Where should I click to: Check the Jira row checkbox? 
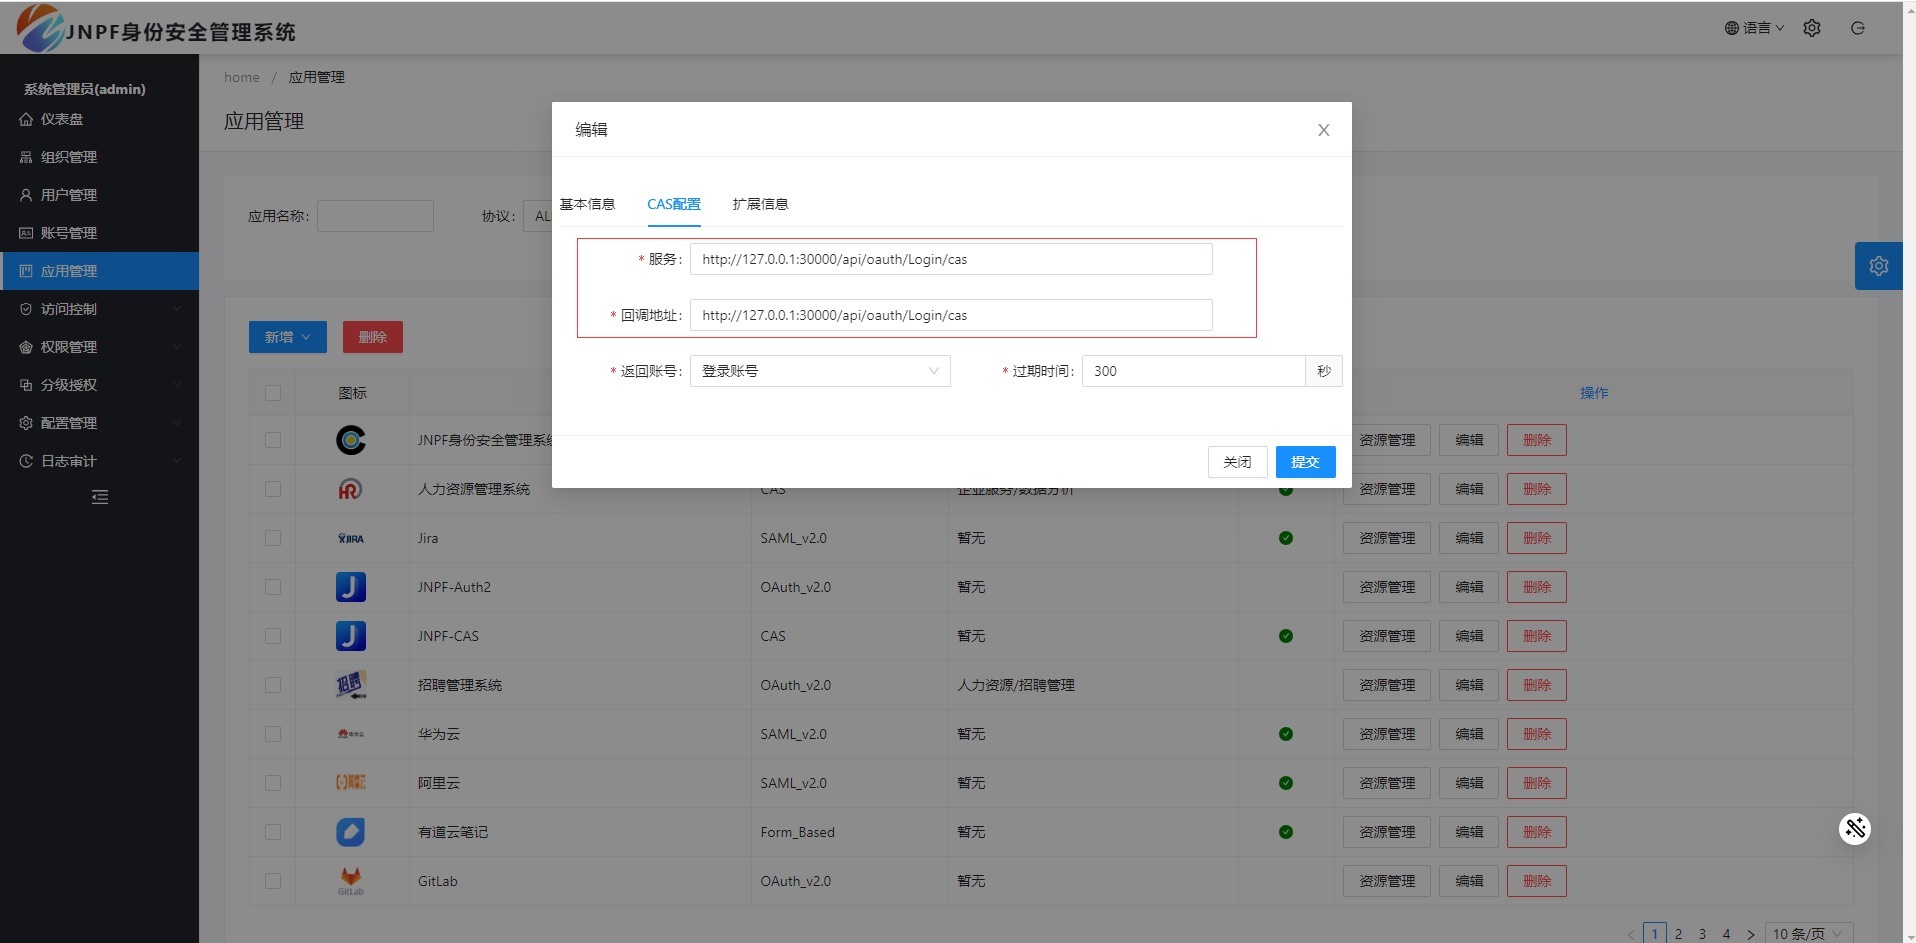[x=273, y=538]
